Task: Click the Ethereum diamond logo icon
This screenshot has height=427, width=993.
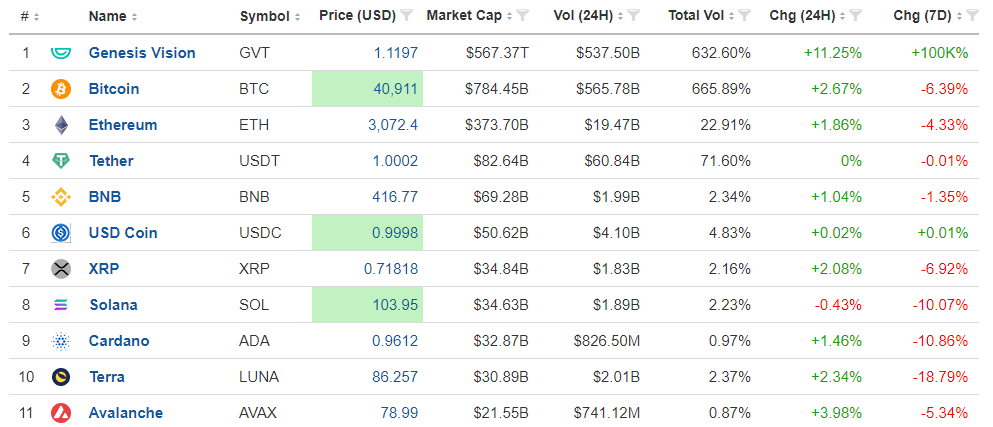Action: 61,125
